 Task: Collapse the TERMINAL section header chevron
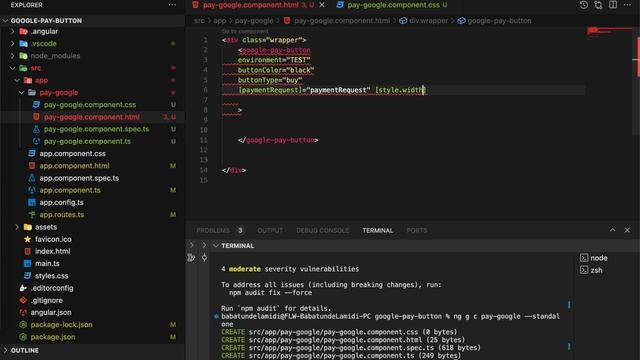click(216, 246)
